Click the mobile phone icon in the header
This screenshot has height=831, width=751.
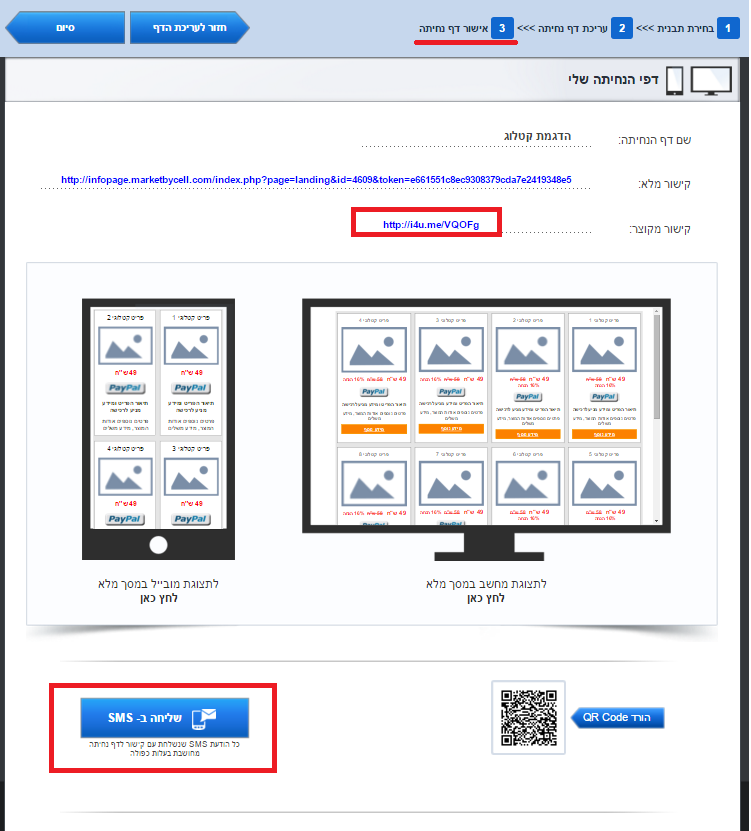(x=674, y=80)
